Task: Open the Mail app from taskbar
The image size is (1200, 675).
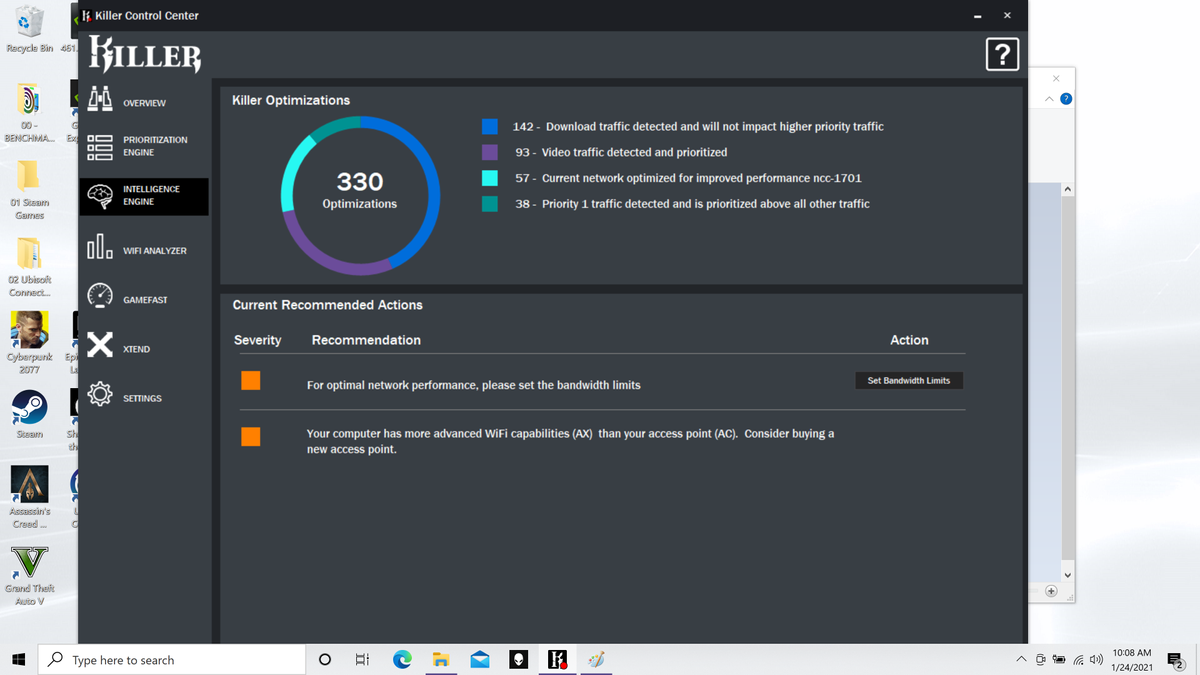Action: coord(480,659)
